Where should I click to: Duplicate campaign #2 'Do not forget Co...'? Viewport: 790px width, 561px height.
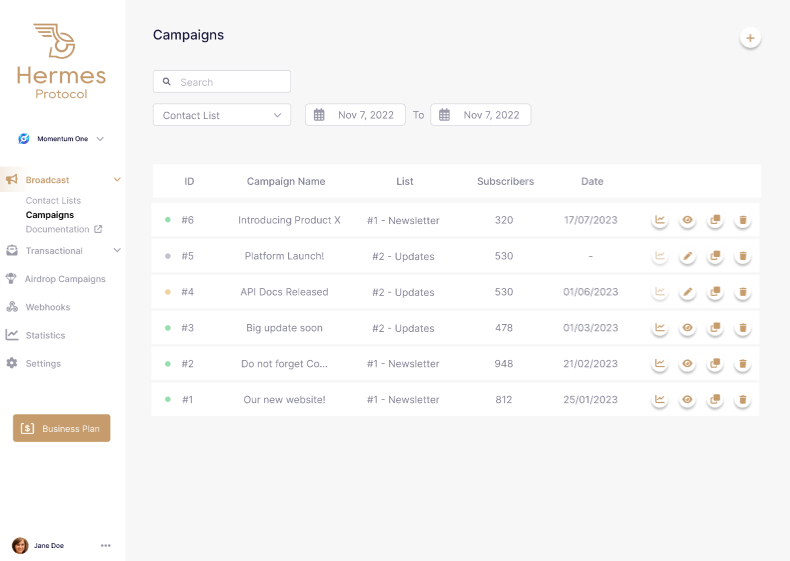(715, 364)
